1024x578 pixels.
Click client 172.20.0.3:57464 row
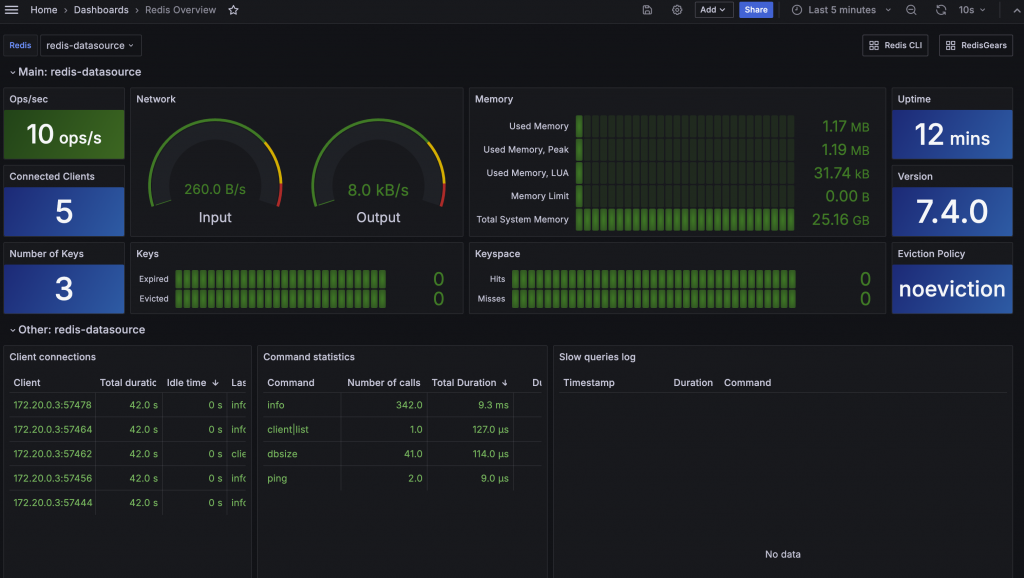(129, 429)
